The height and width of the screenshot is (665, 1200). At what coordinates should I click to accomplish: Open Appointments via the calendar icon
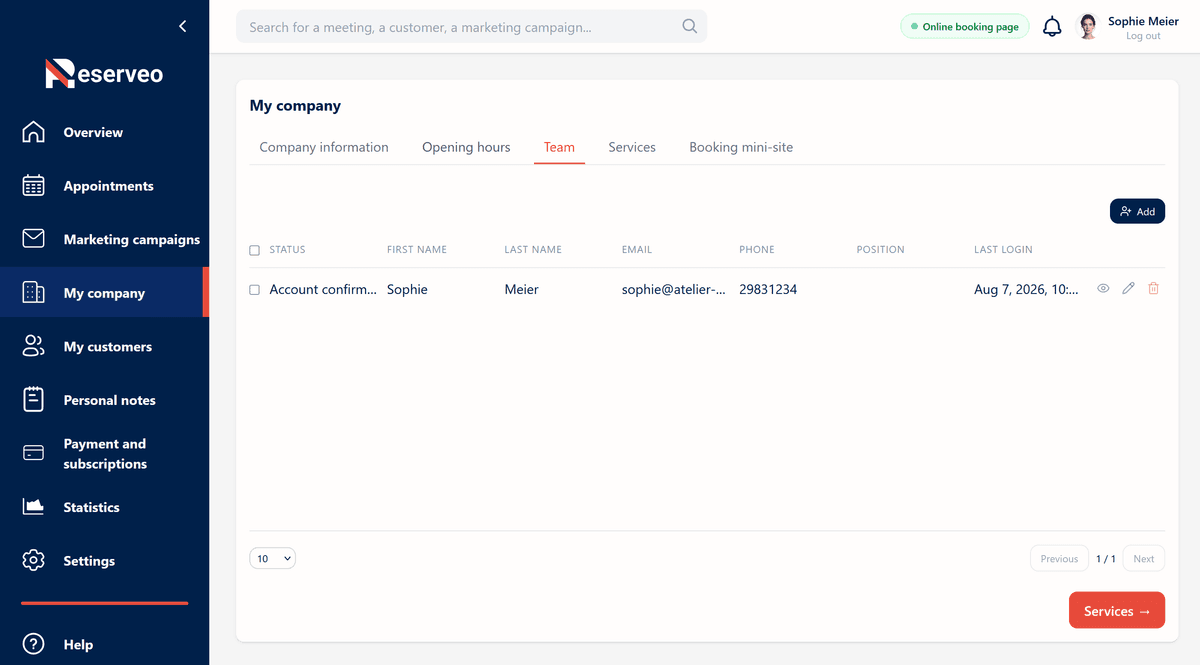(x=34, y=186)
